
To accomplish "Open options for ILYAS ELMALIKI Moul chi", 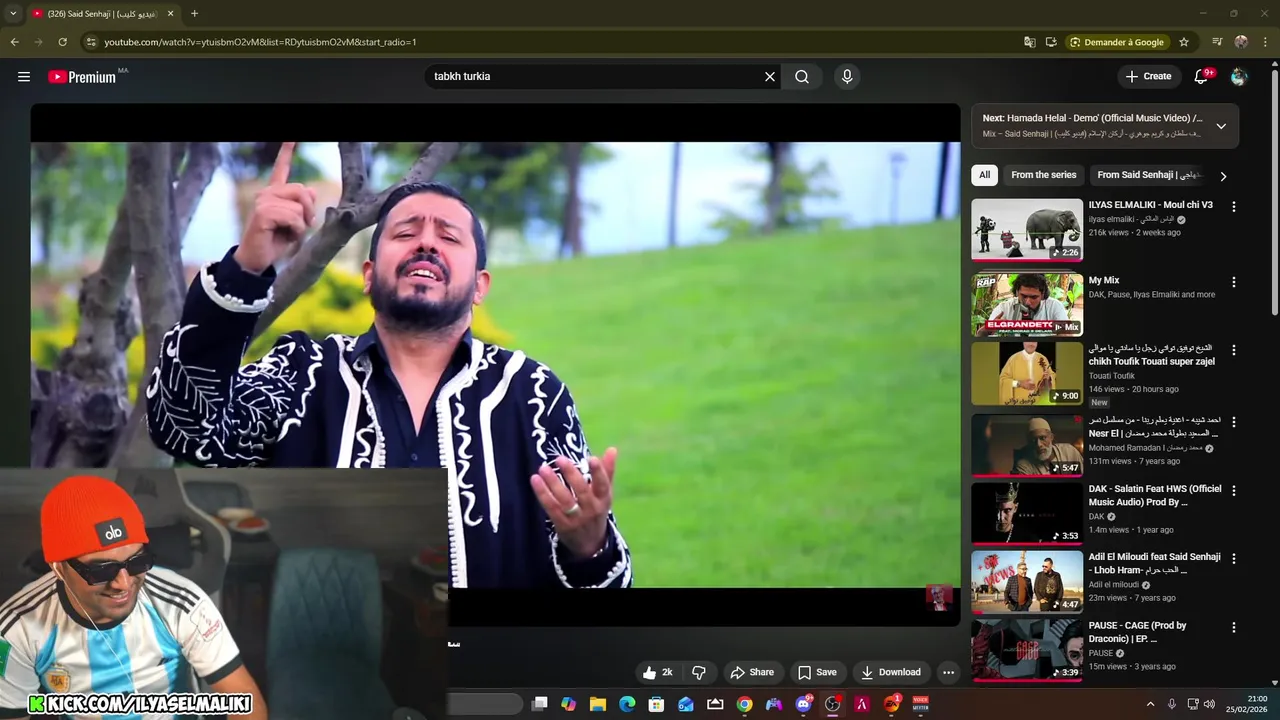I will coord(1233,206).
